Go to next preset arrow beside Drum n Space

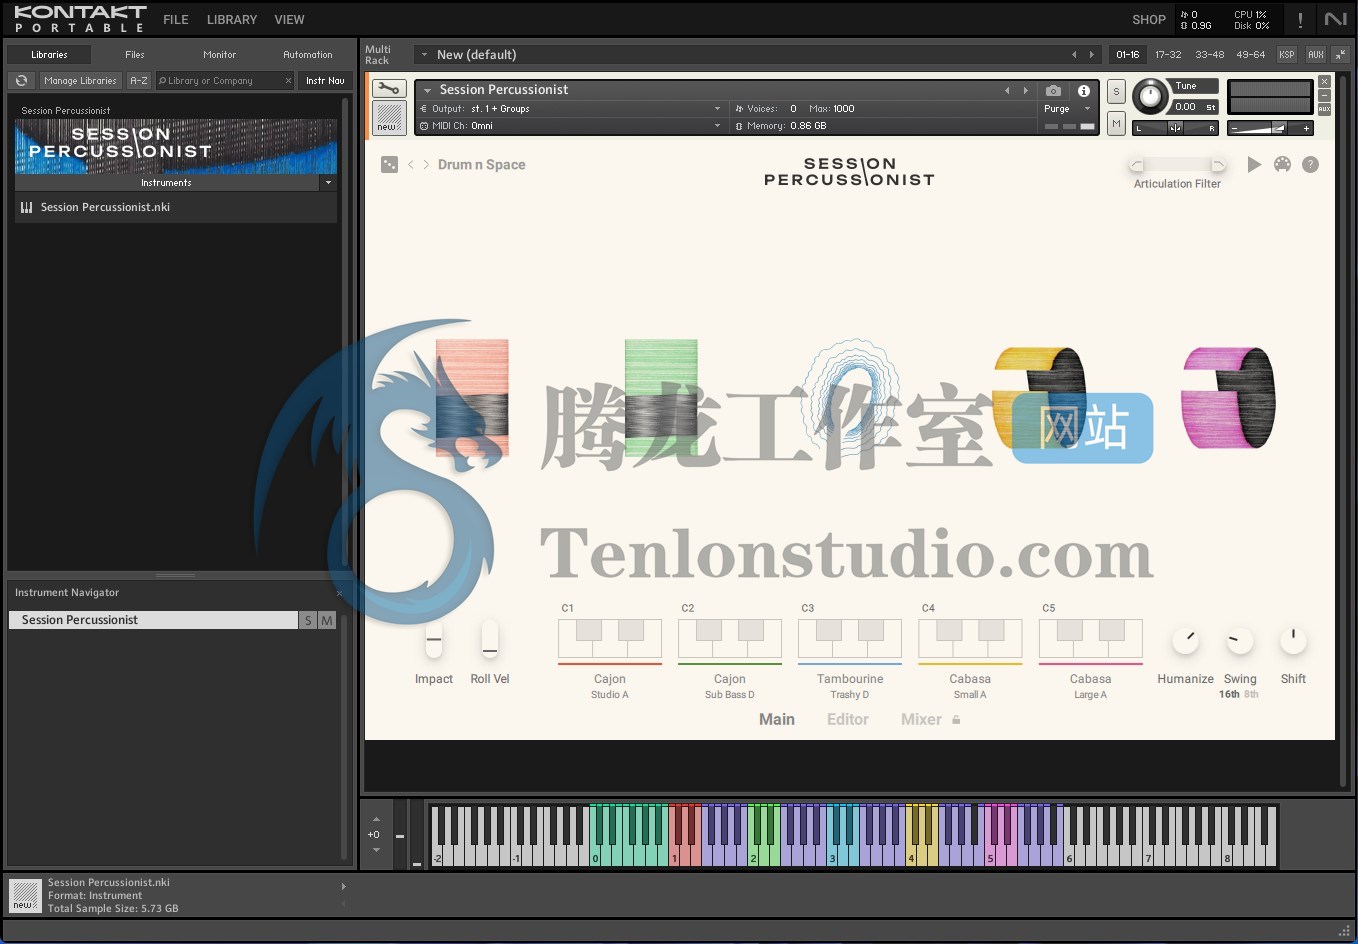click(426, 164)
